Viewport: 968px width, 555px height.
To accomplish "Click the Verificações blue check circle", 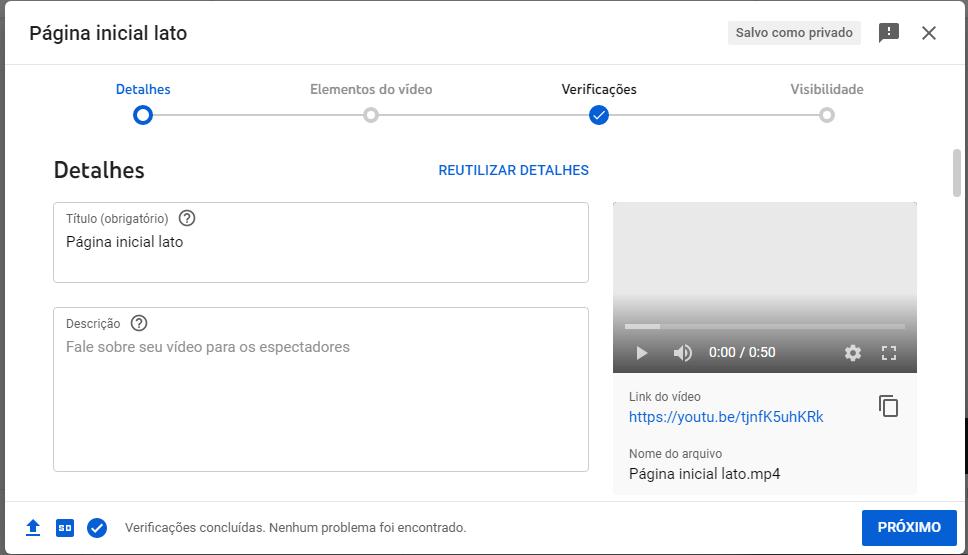I will (x=599, y=115).
